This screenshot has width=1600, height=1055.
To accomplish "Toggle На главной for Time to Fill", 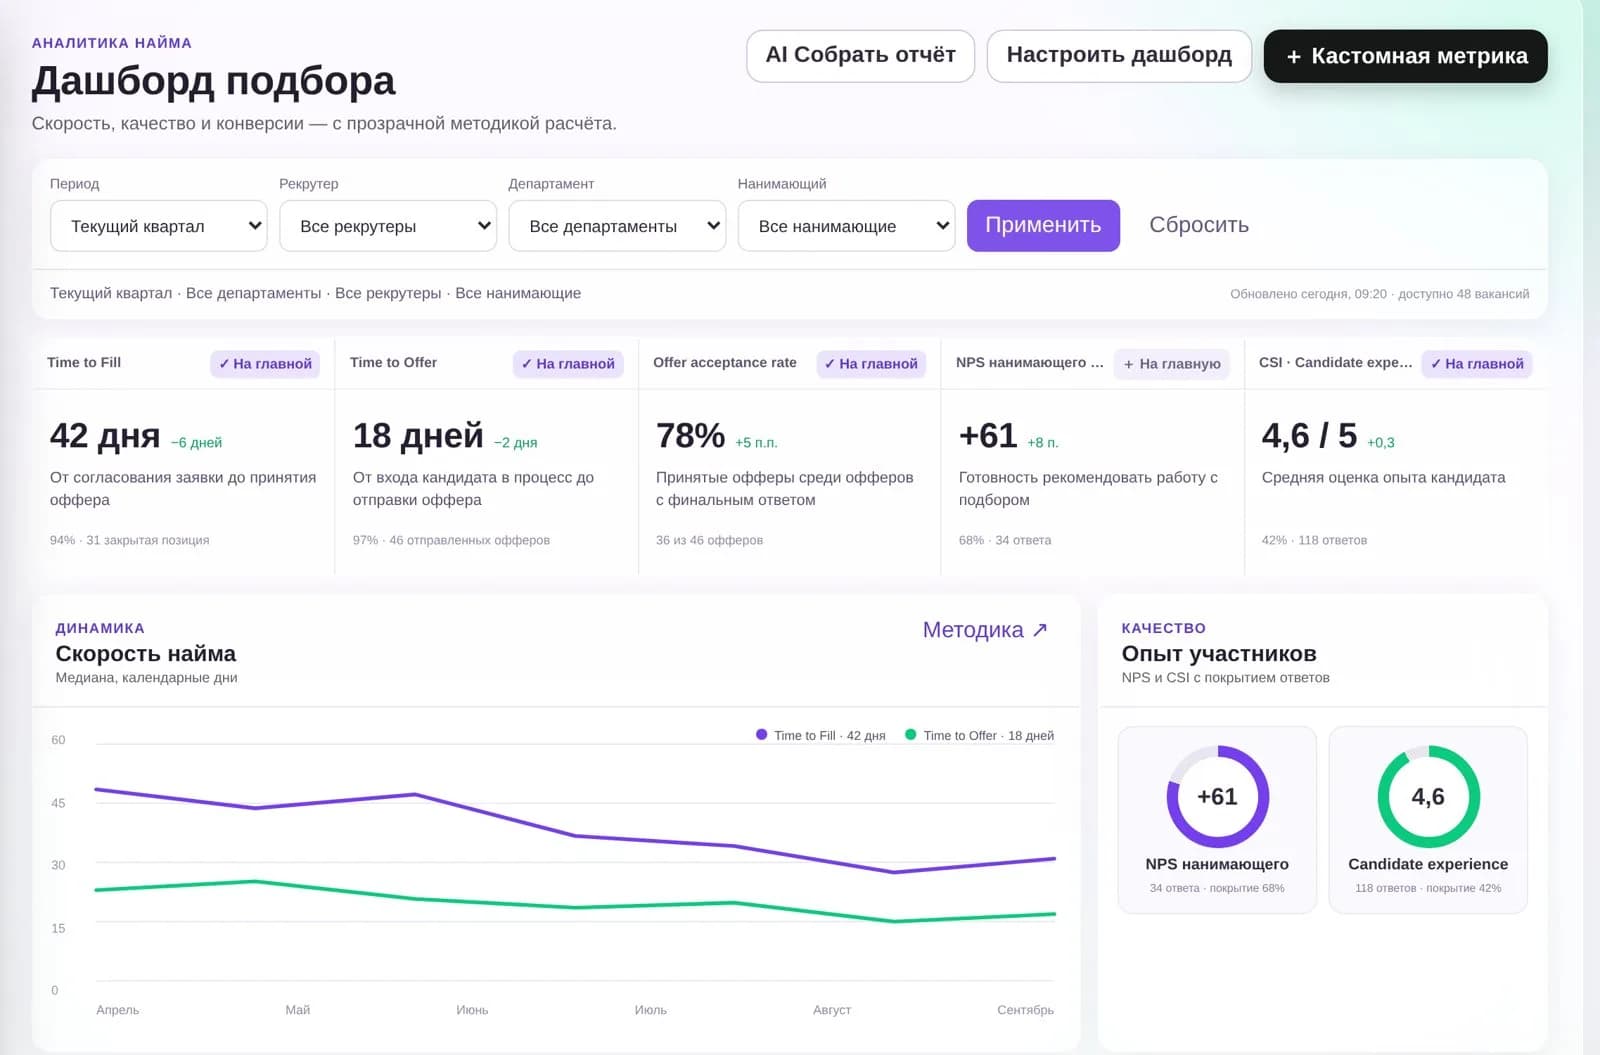I will pos(265,364).
